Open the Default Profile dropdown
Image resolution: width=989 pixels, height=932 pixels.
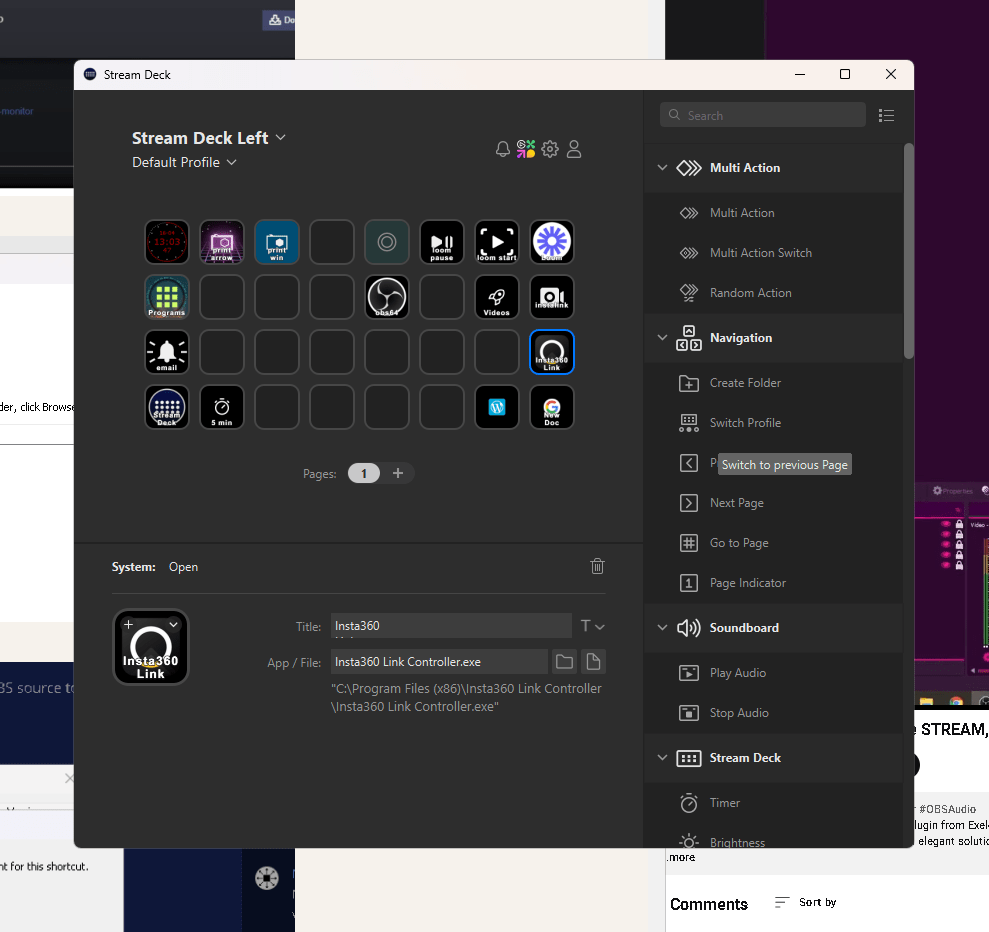pos(184,162)
